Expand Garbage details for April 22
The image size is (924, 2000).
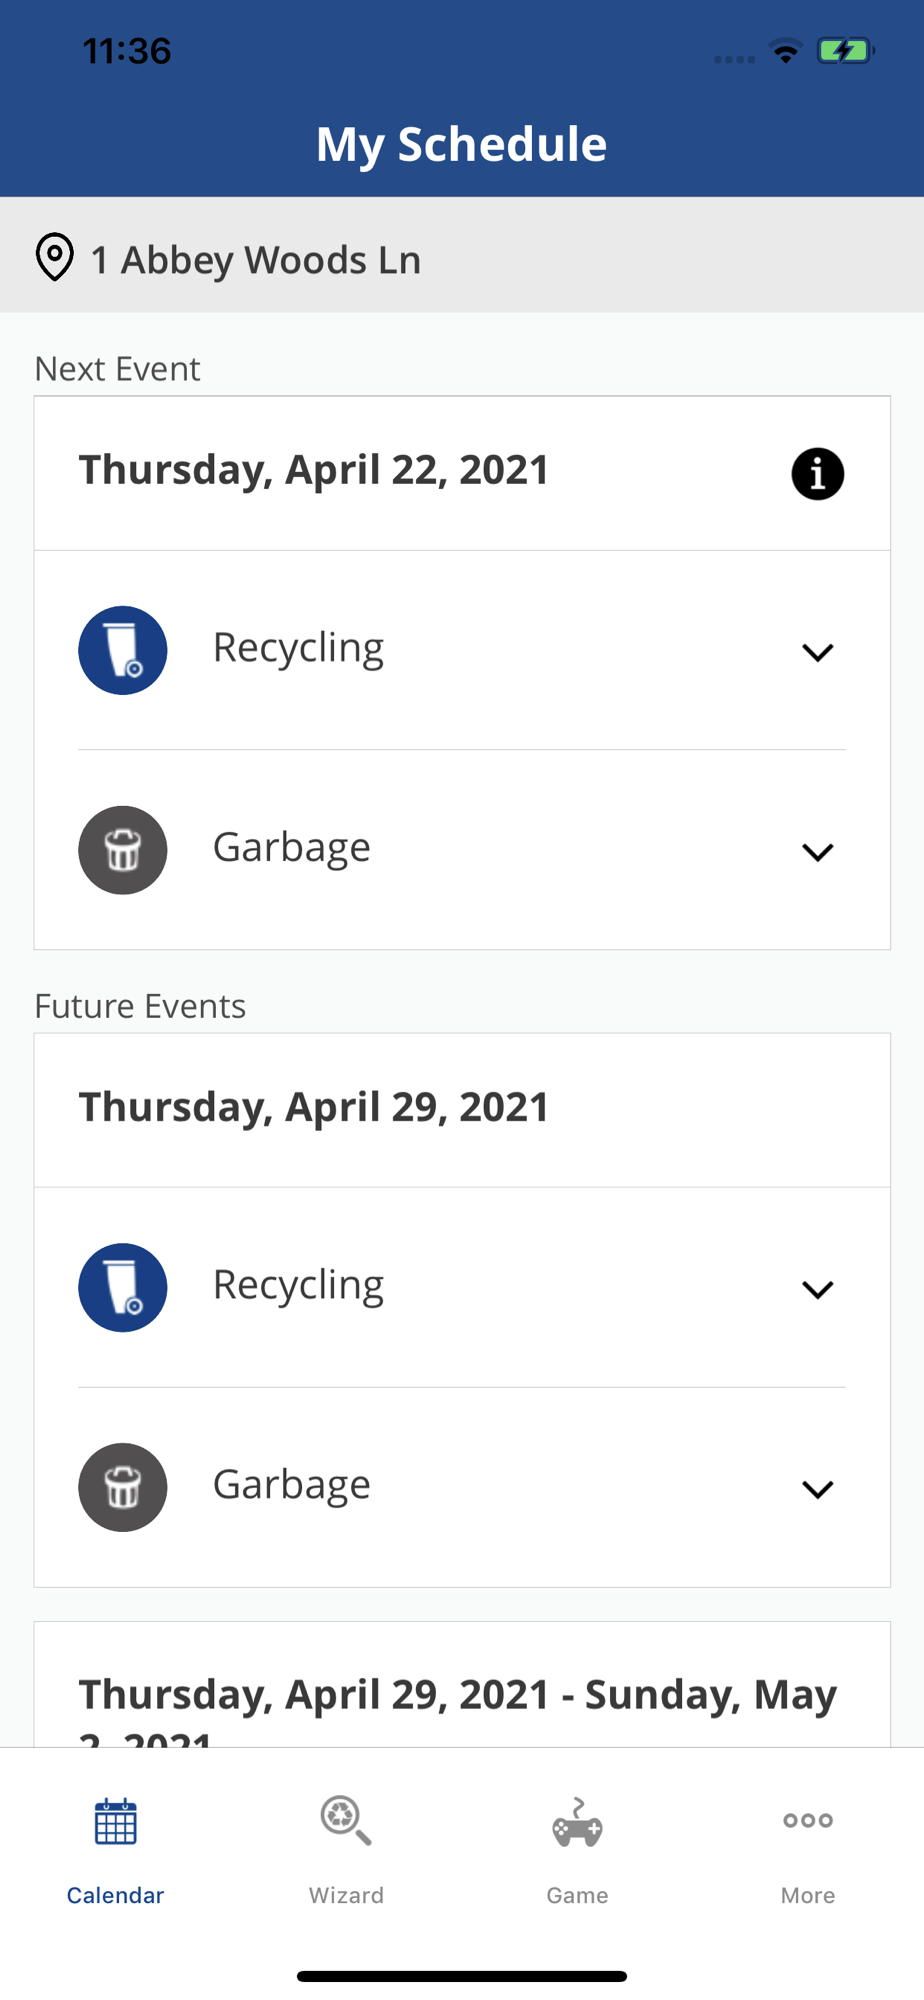tap(817, 852)
